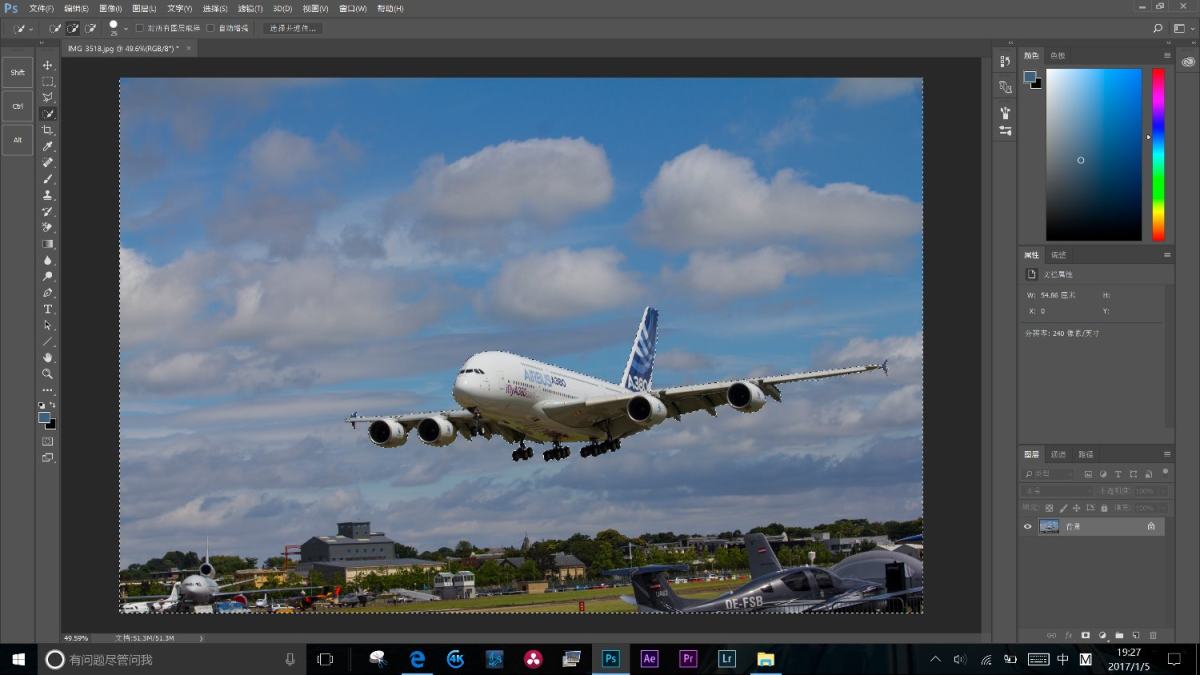Open layer filter type dropdown
Image resolution: width=1200 pixels, height=675 pixels.
tap(1048, 474)
